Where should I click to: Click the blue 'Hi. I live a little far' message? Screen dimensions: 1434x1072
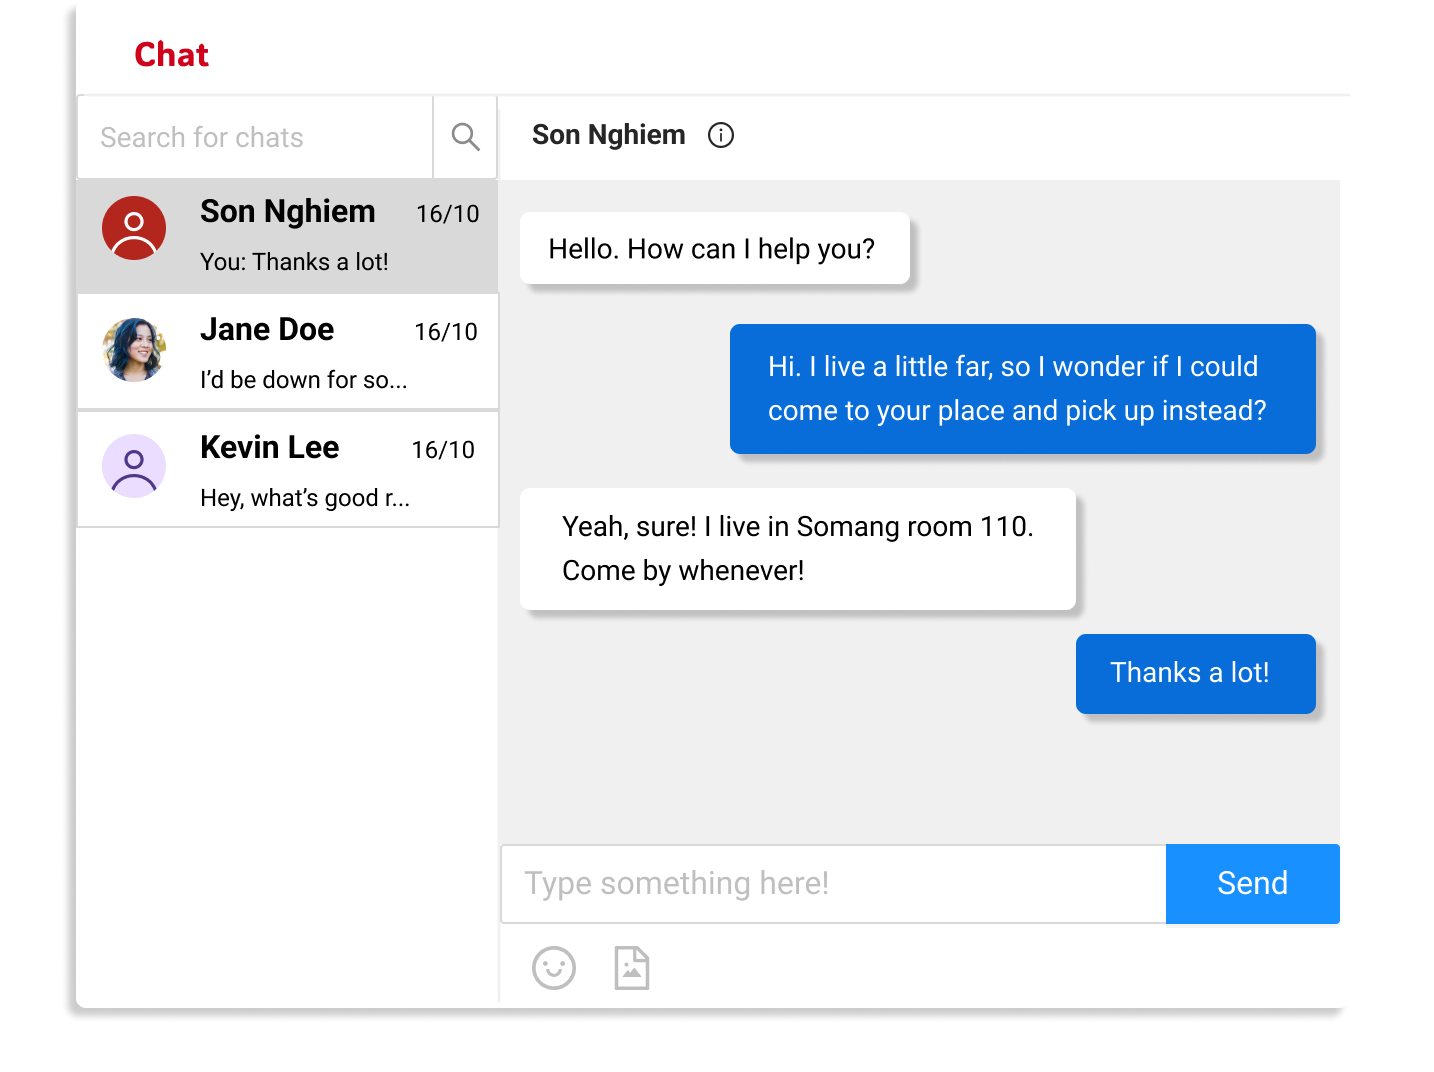(1021, 389)
